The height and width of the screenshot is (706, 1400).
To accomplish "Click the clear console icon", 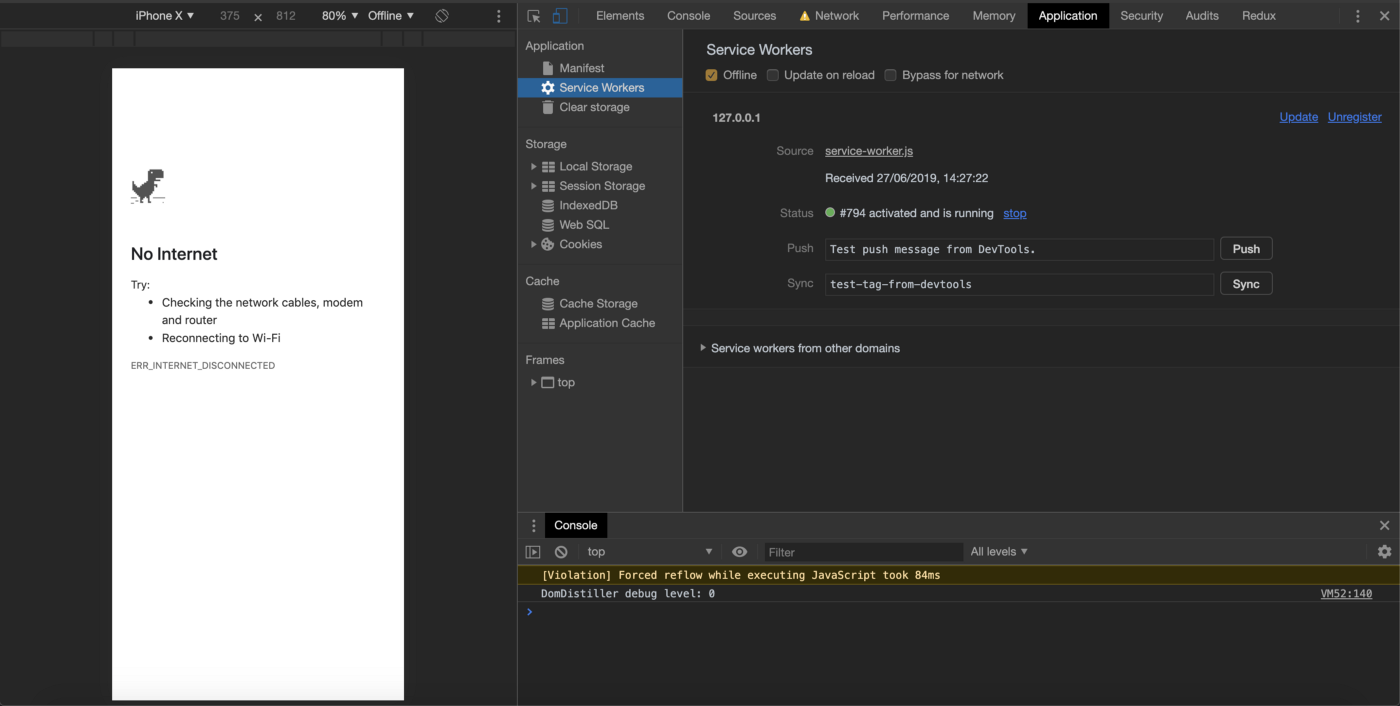I will tap(561, 552).
